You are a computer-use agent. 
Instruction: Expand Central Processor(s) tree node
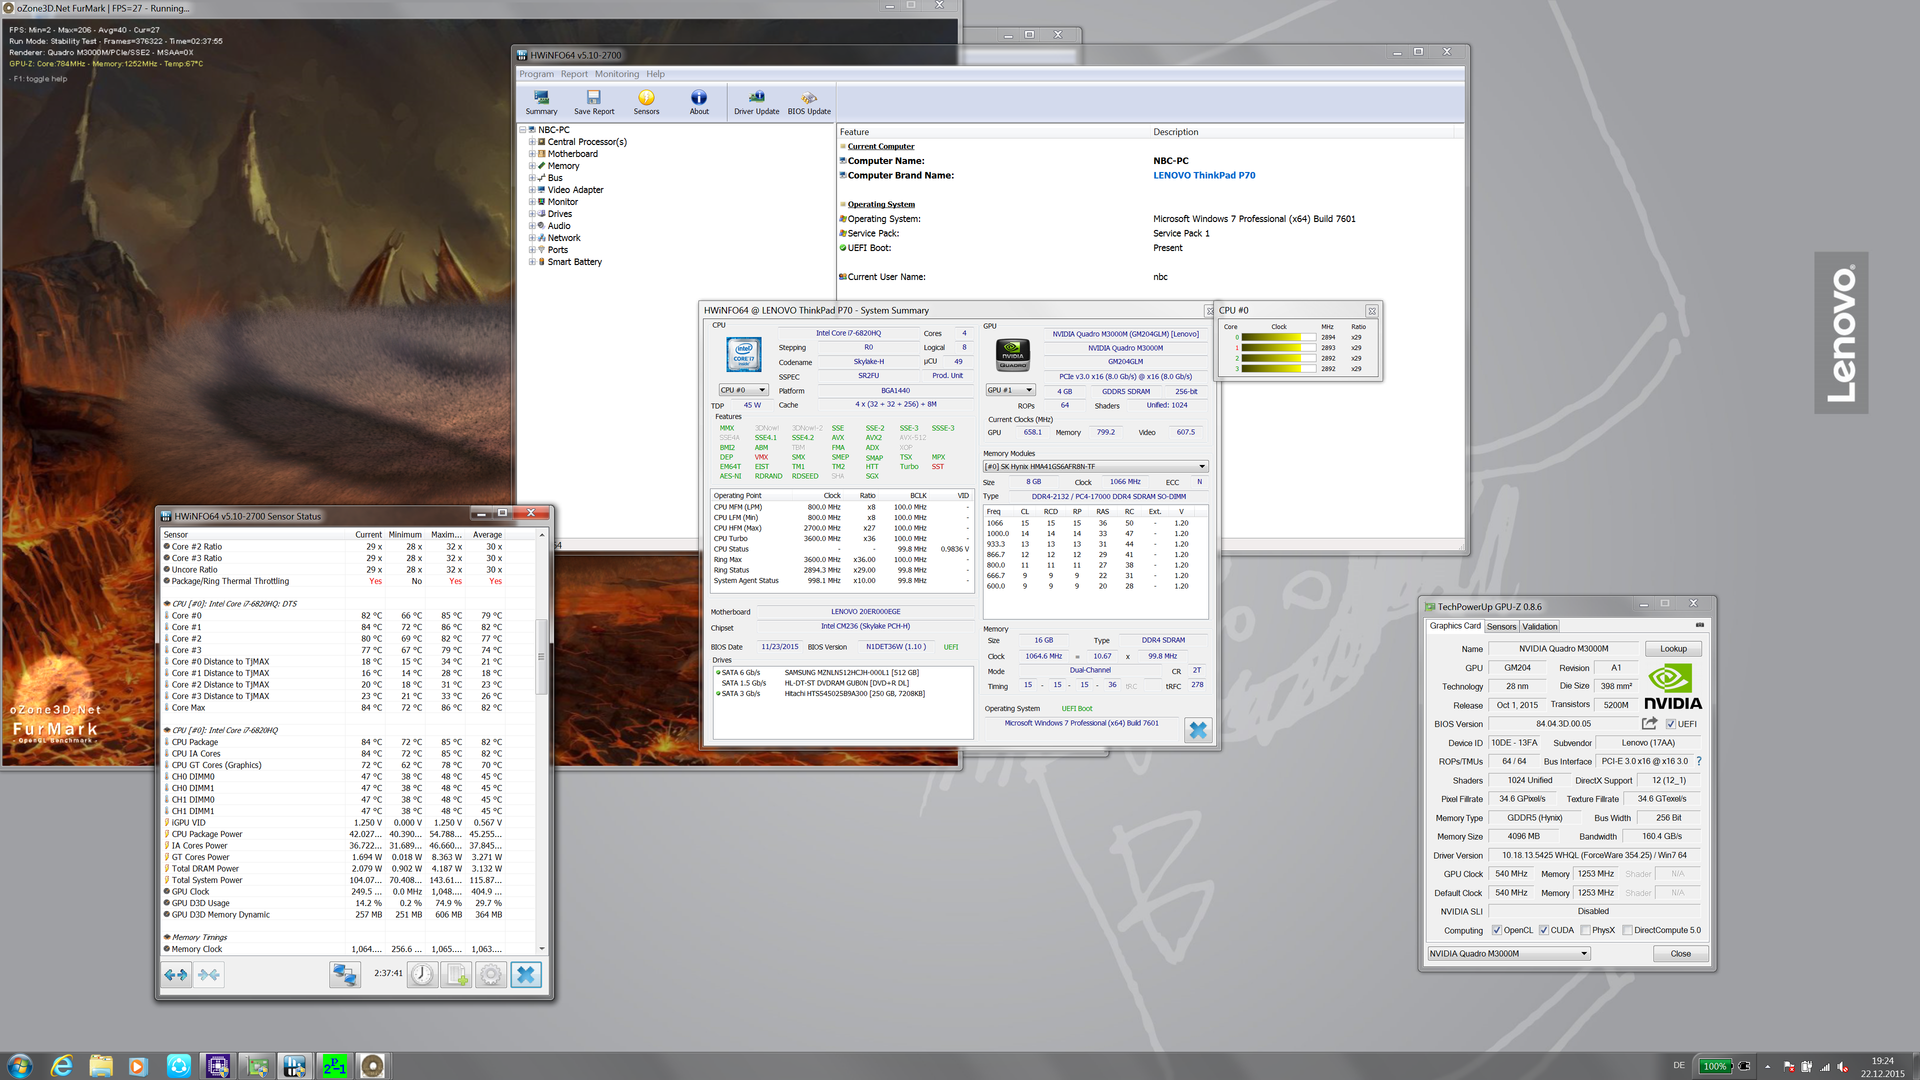tap(532, 142)
